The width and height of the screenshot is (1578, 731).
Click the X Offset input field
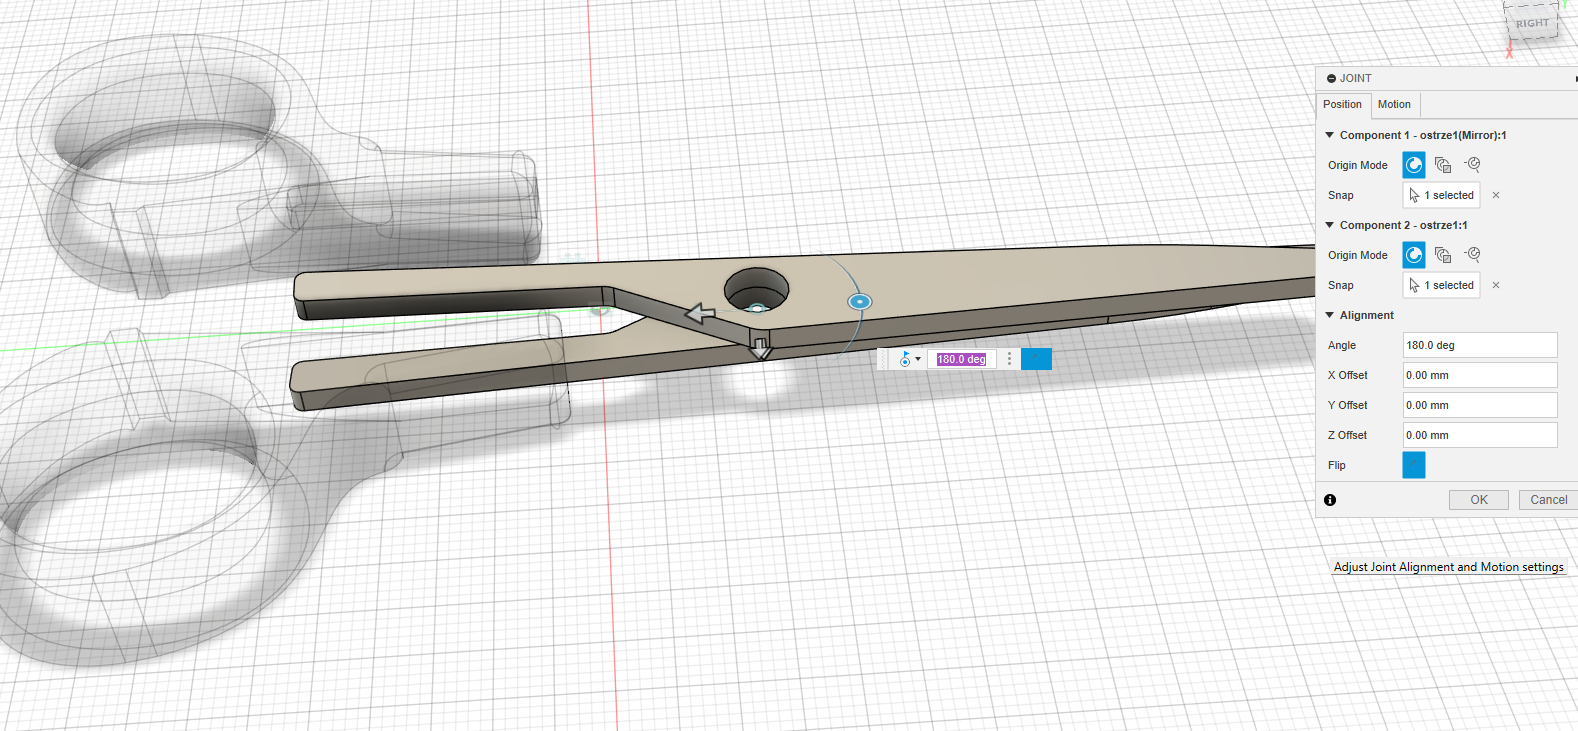(x=1479, y=375)
